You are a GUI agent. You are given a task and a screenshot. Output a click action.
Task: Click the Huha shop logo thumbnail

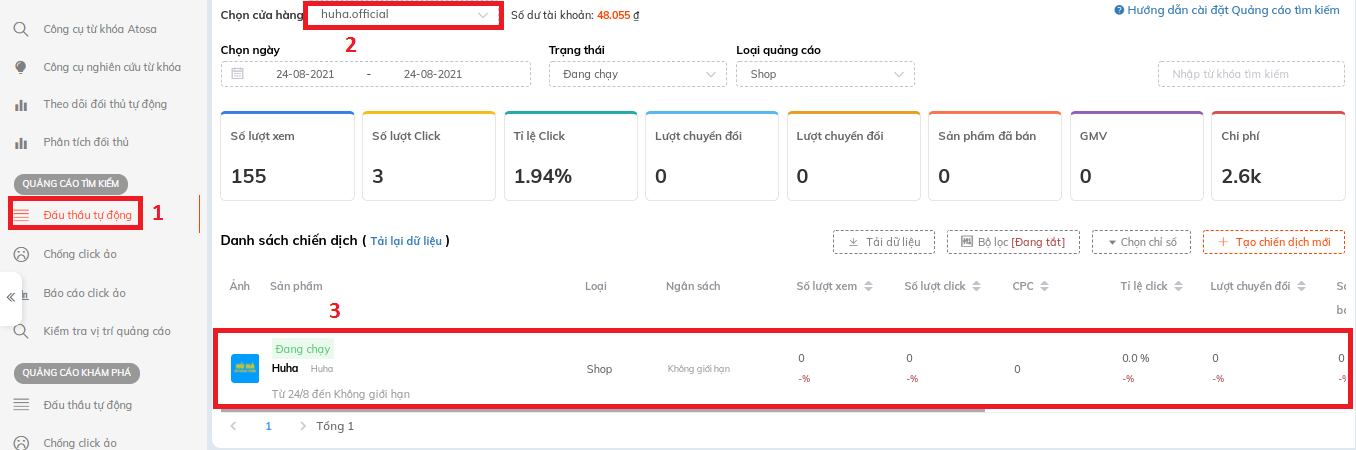245,369
